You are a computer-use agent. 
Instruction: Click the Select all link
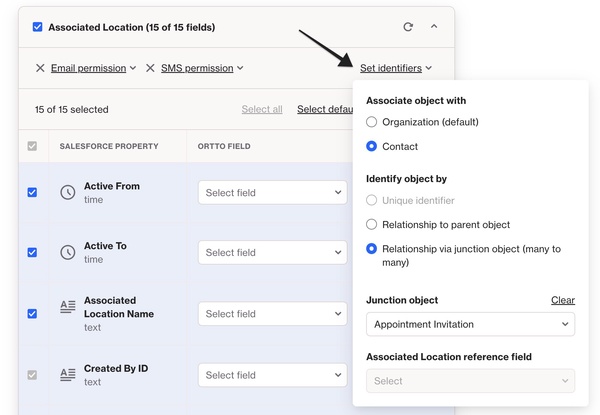coord(262,109)
